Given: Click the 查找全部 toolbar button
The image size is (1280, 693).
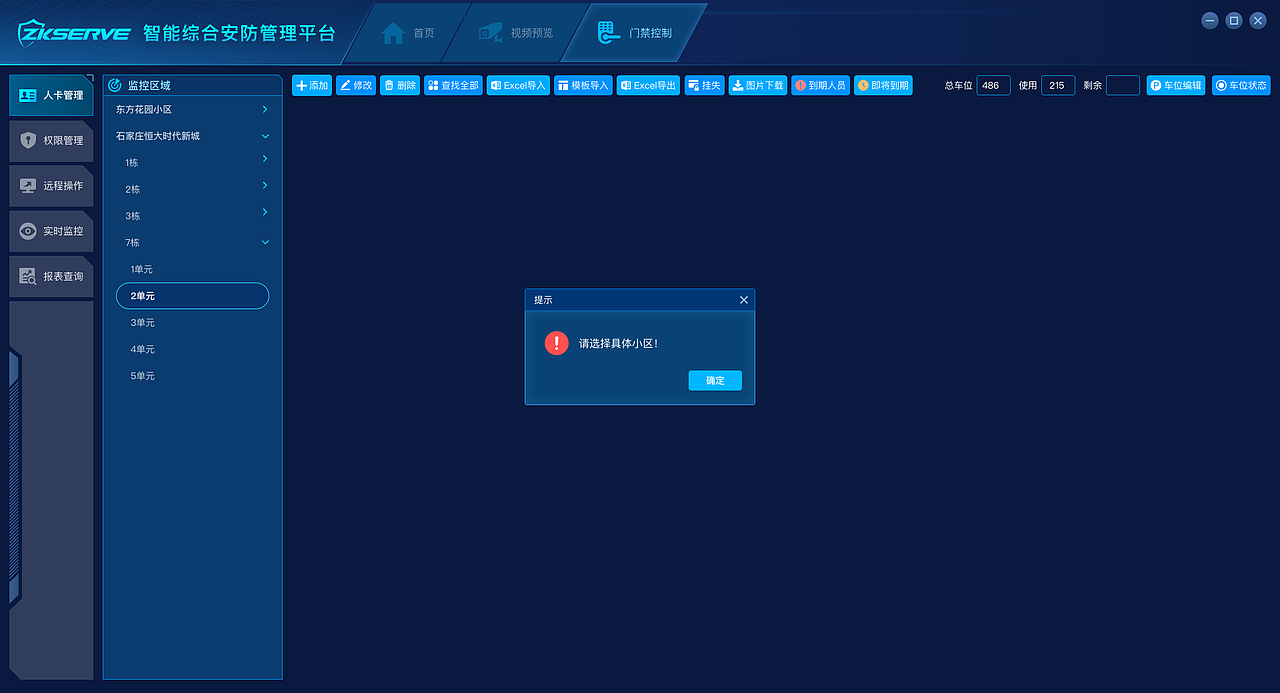Looking at the screenshot, I should click(453, 86).
